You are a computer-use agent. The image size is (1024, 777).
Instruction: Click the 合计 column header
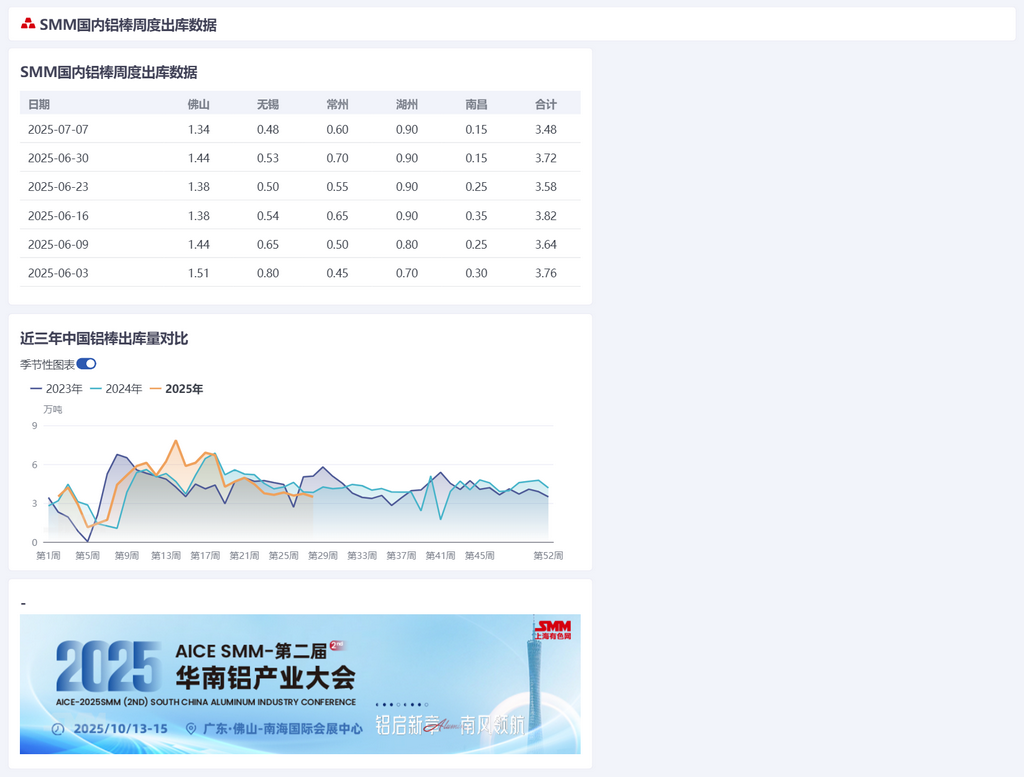tap(546, 104)
